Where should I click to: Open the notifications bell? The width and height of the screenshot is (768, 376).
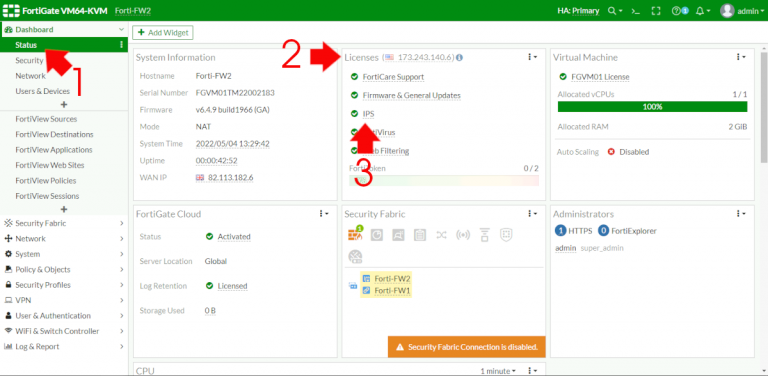(700, 11)
